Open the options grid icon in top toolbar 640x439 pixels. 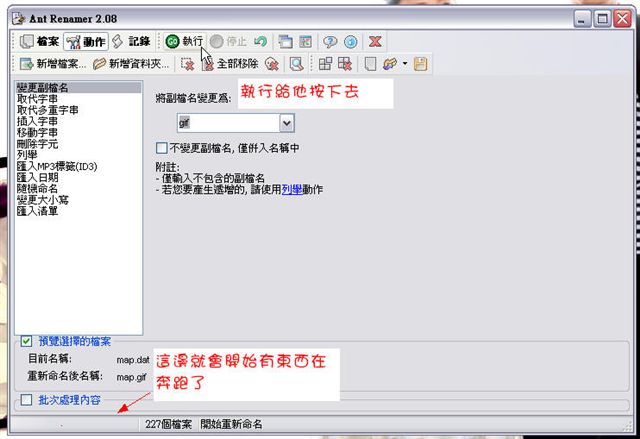tap(305, 41)
